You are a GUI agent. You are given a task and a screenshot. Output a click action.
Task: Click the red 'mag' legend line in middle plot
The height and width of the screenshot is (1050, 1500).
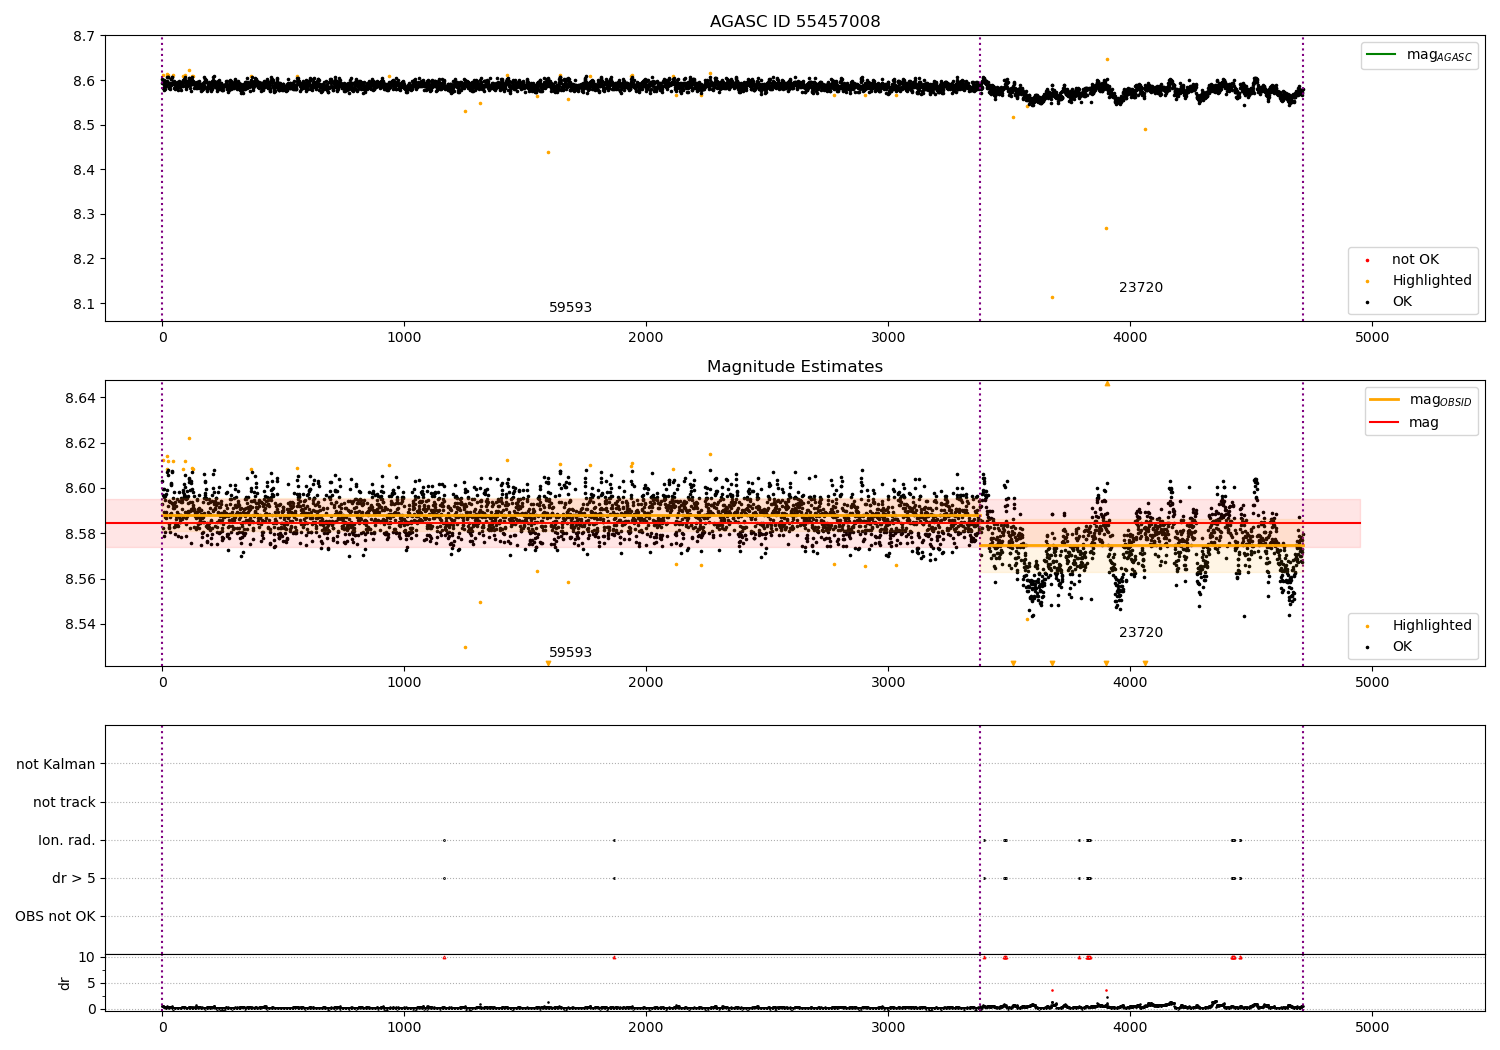click(1385, 422)
